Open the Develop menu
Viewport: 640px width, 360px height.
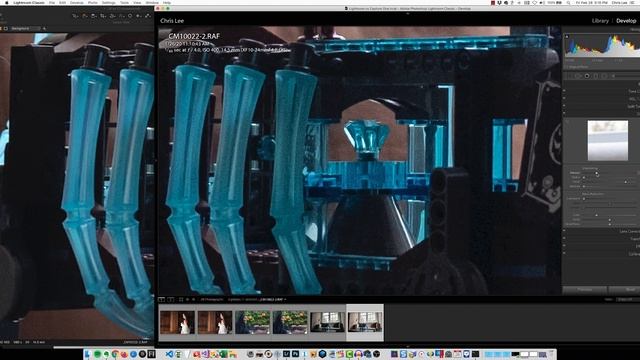[77, 3]
